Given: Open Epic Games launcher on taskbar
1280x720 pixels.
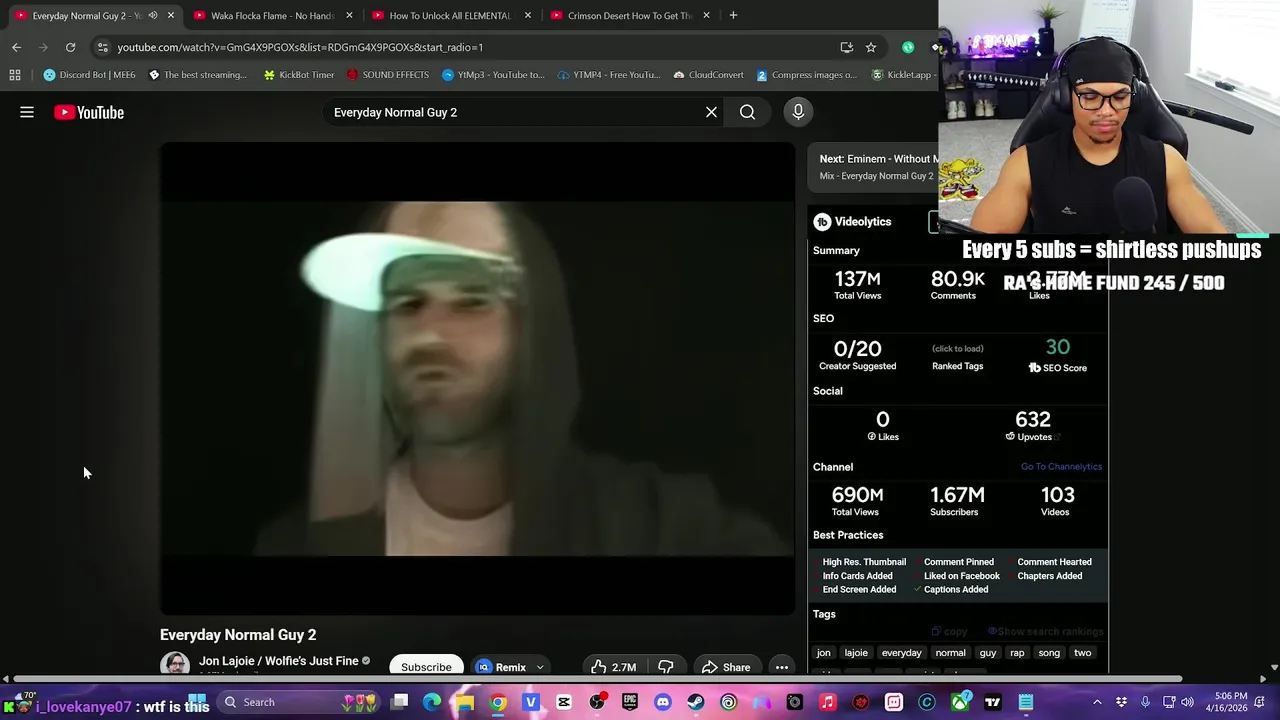Looking at the screenshot, I should pos(629,702).
